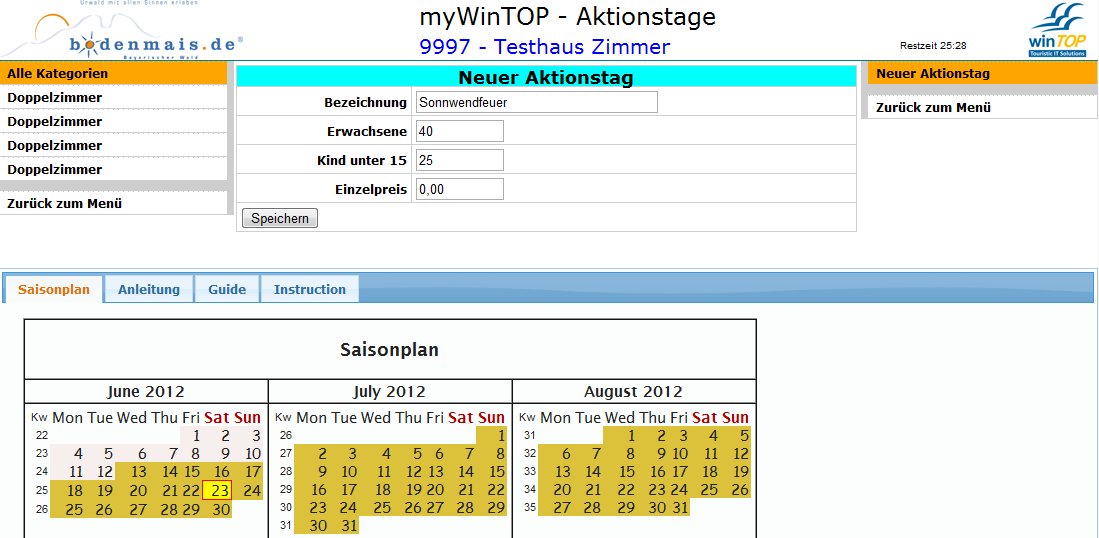Click the winTOP logo
This screenshot has height=538, width=1099.
[1056, 31]
